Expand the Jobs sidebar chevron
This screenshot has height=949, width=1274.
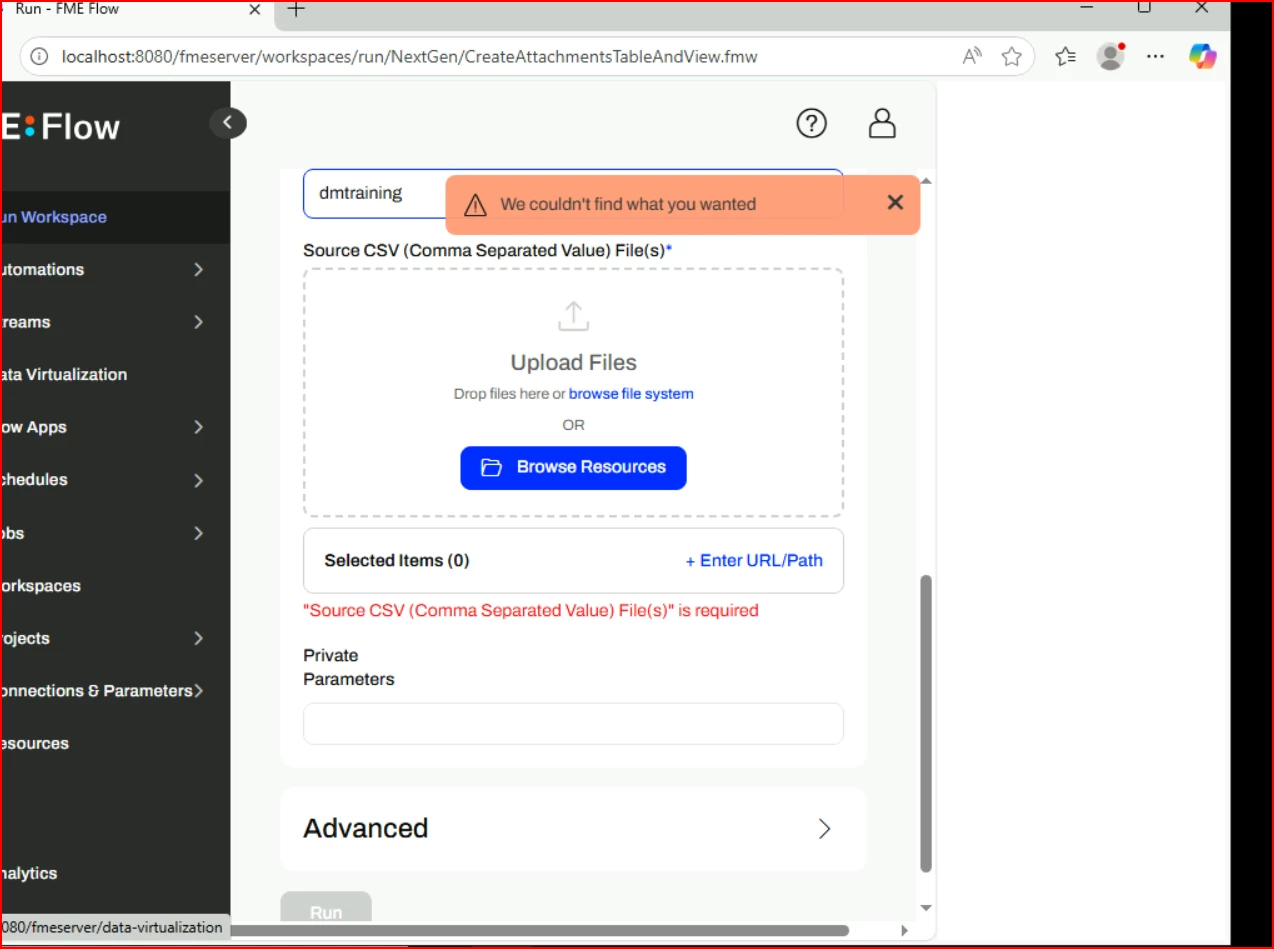[198, 533]
